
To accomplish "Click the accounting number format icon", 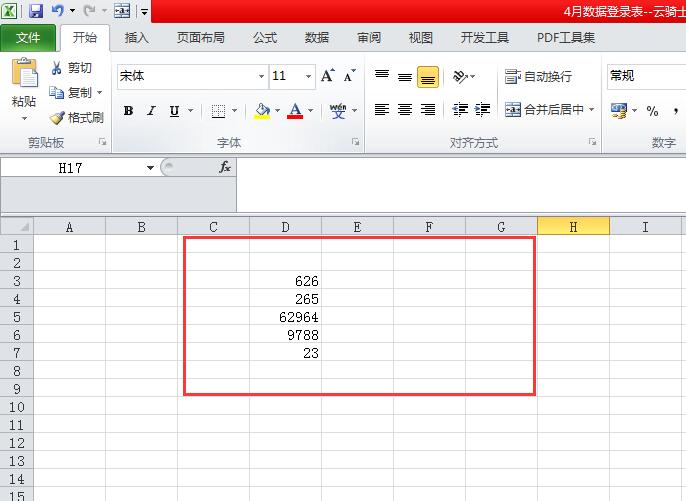I will pos(619,111).
